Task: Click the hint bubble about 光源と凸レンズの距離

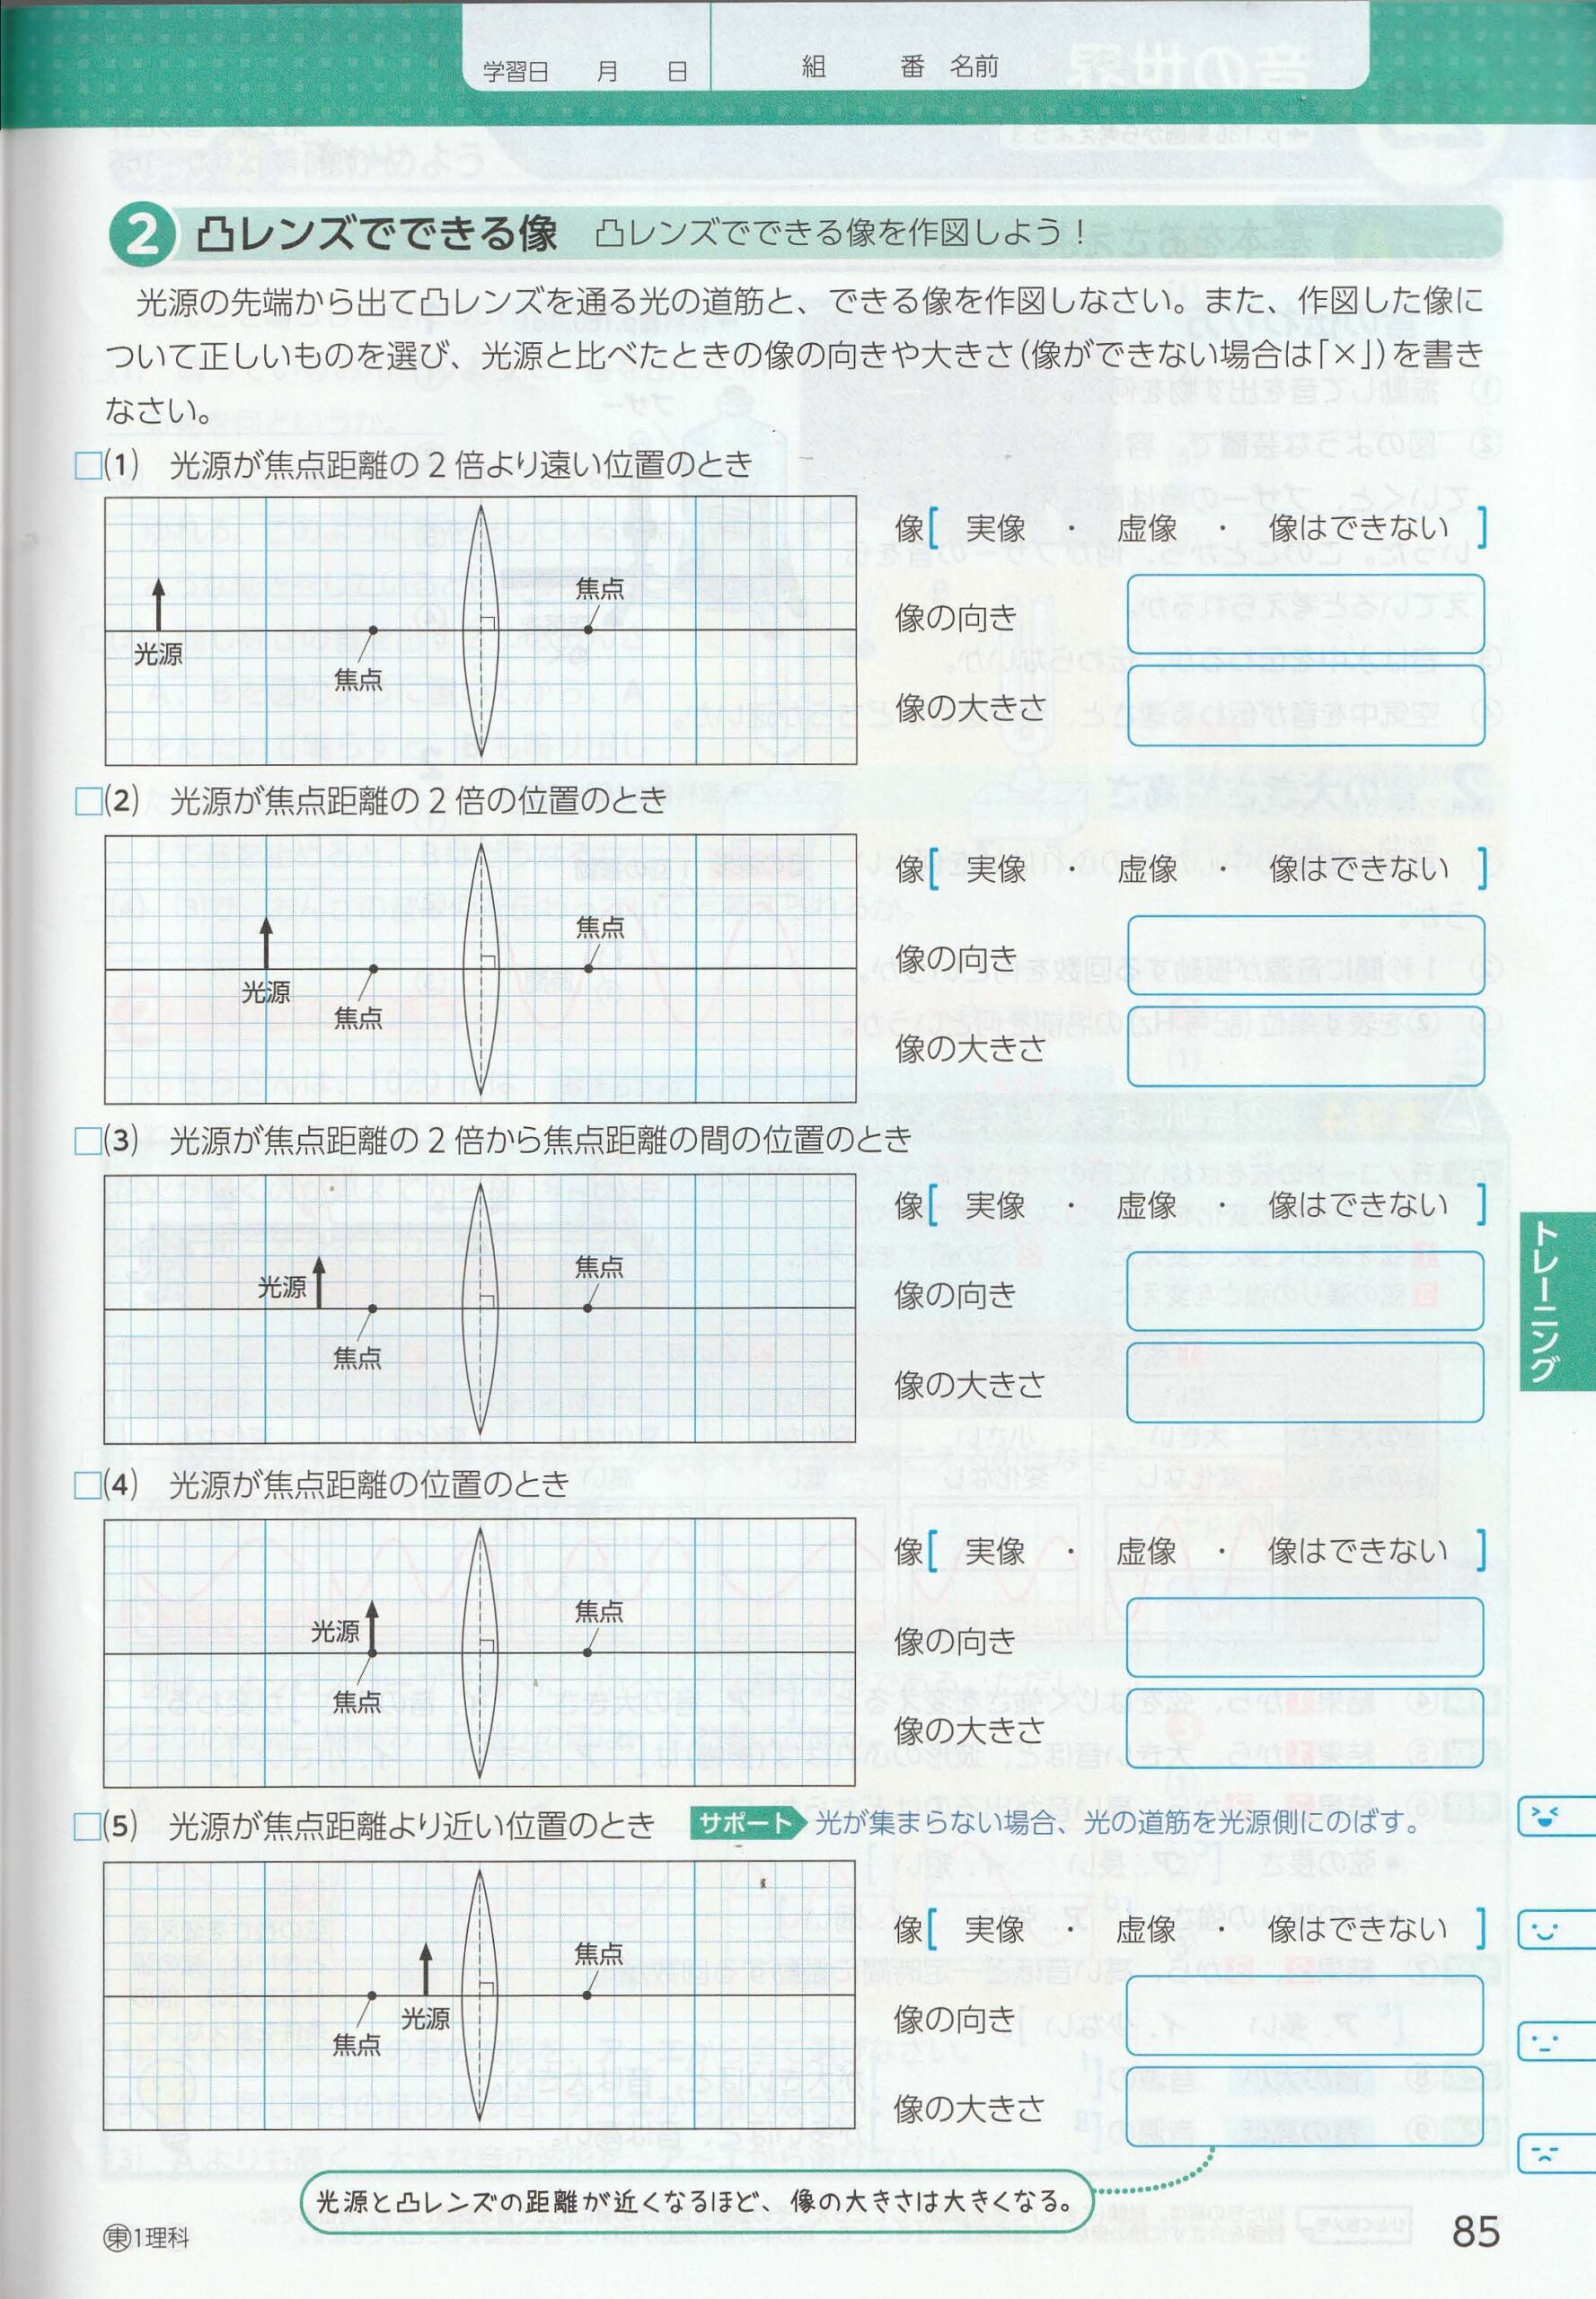Action: coord(696,2202)
